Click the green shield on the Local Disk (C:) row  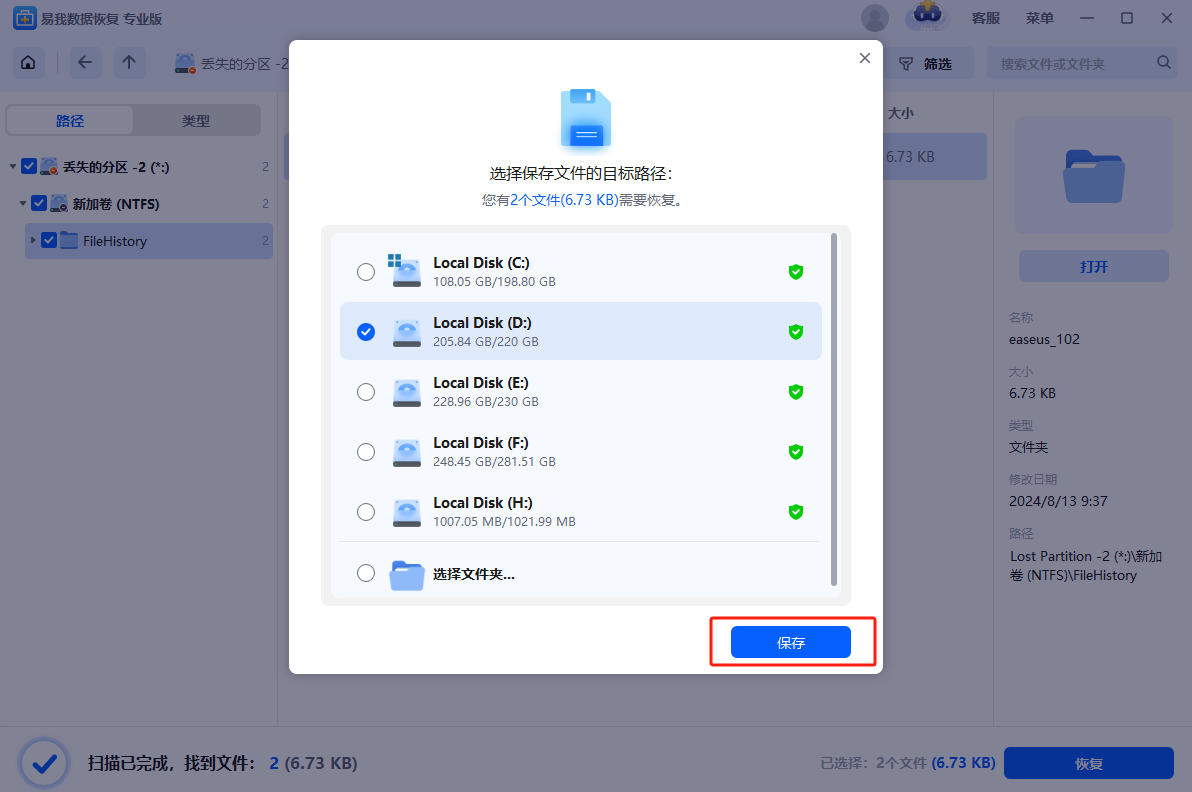tap(796, 272)
